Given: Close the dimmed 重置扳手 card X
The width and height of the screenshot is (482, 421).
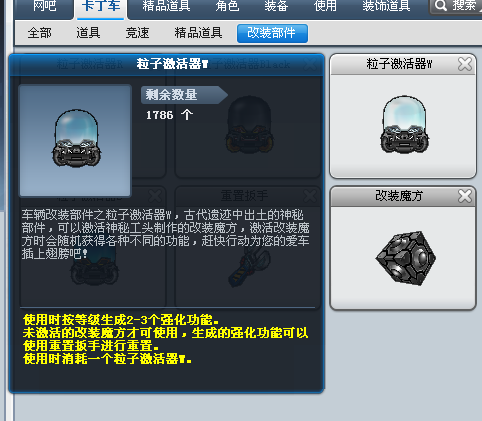Looking at the screenshot, I should tap(310, 196).
